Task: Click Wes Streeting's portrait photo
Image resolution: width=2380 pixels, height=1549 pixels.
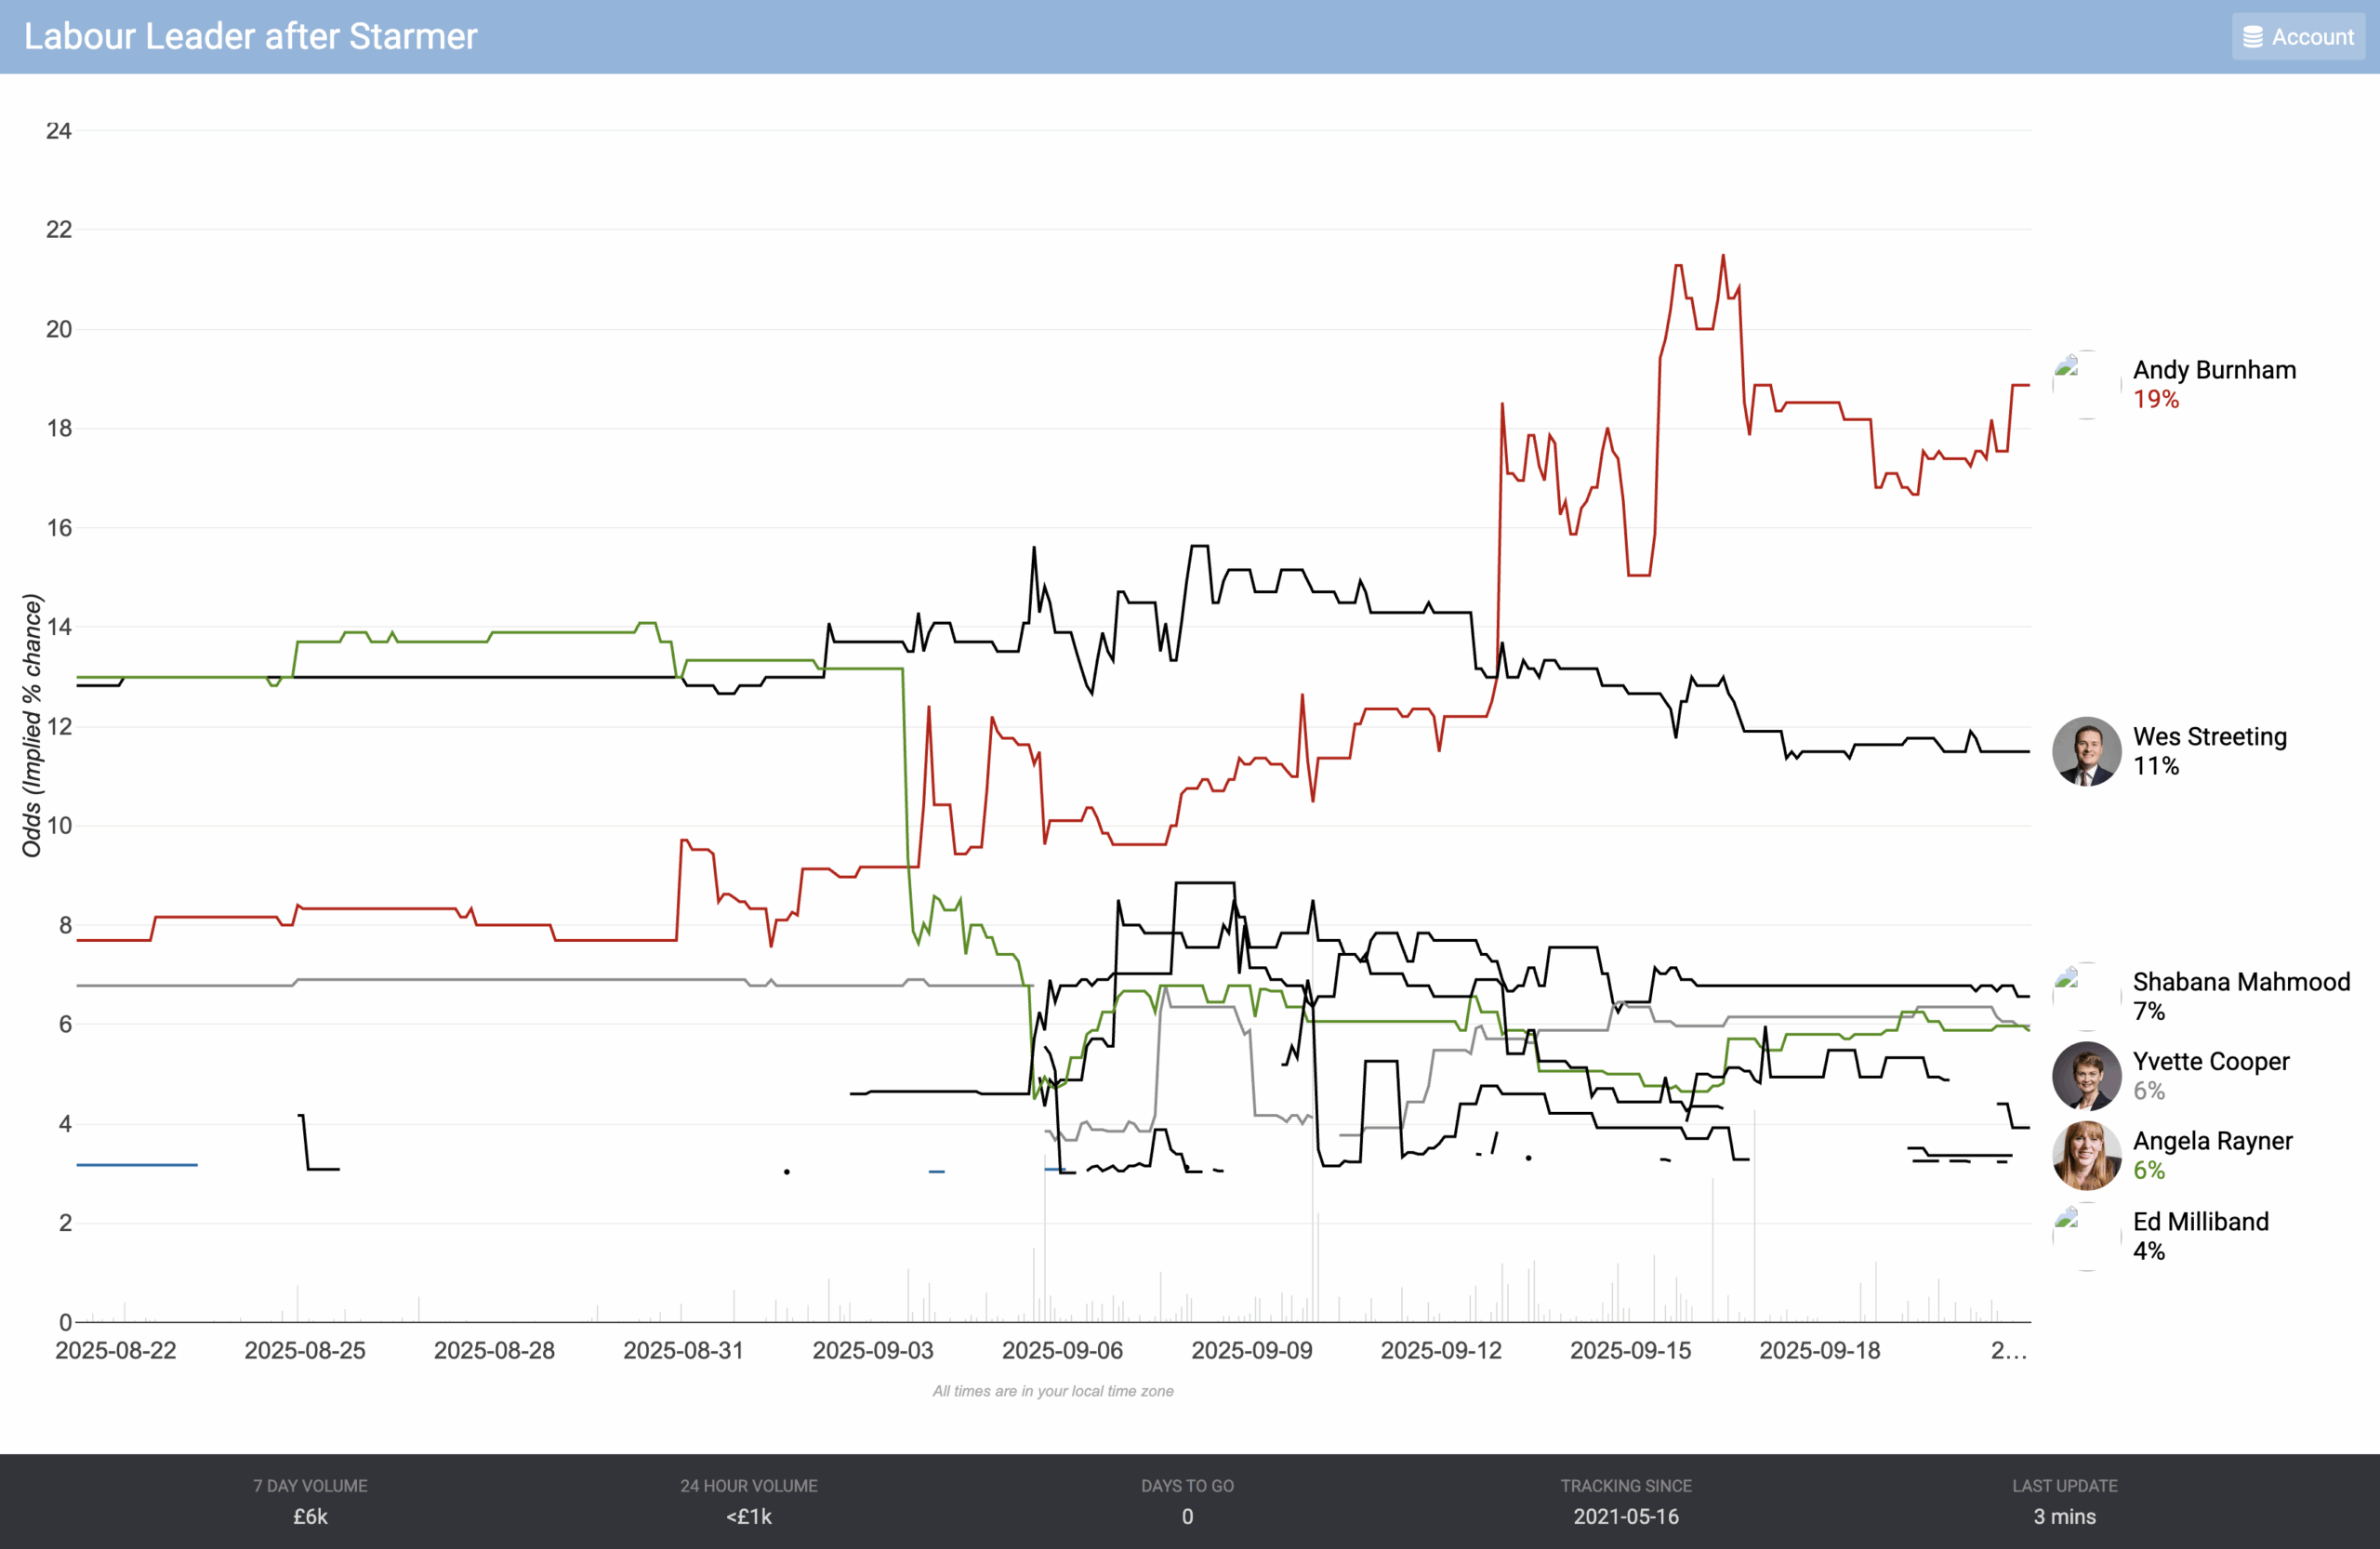Action: (2086, 751)
